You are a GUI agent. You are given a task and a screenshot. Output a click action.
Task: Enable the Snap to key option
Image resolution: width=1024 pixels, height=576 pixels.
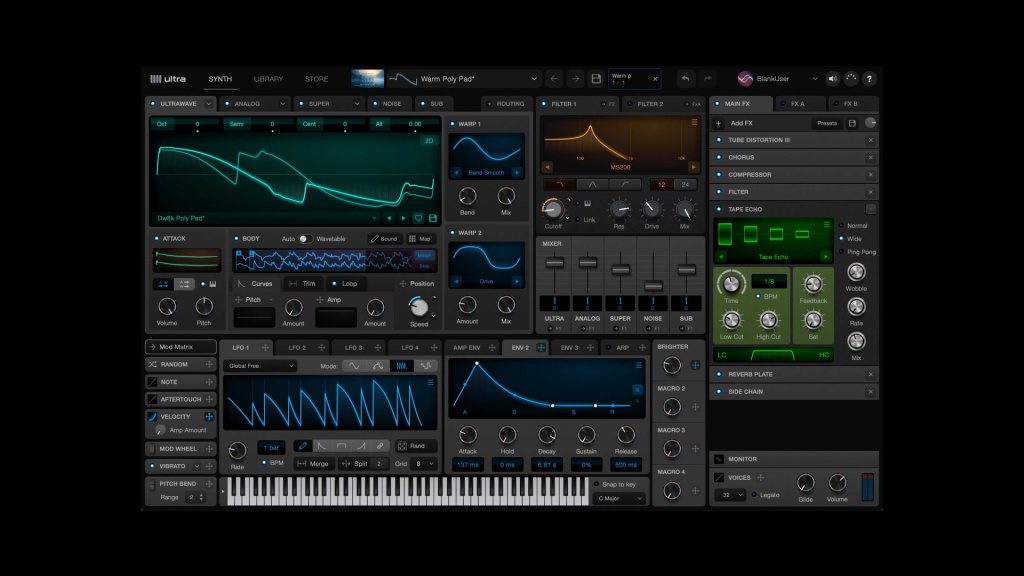coord(596,484)
